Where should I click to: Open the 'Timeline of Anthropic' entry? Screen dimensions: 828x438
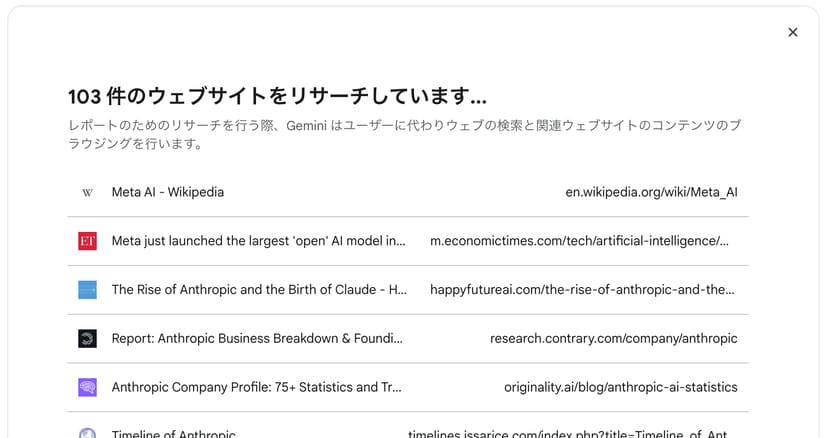[x=173, y=434]
